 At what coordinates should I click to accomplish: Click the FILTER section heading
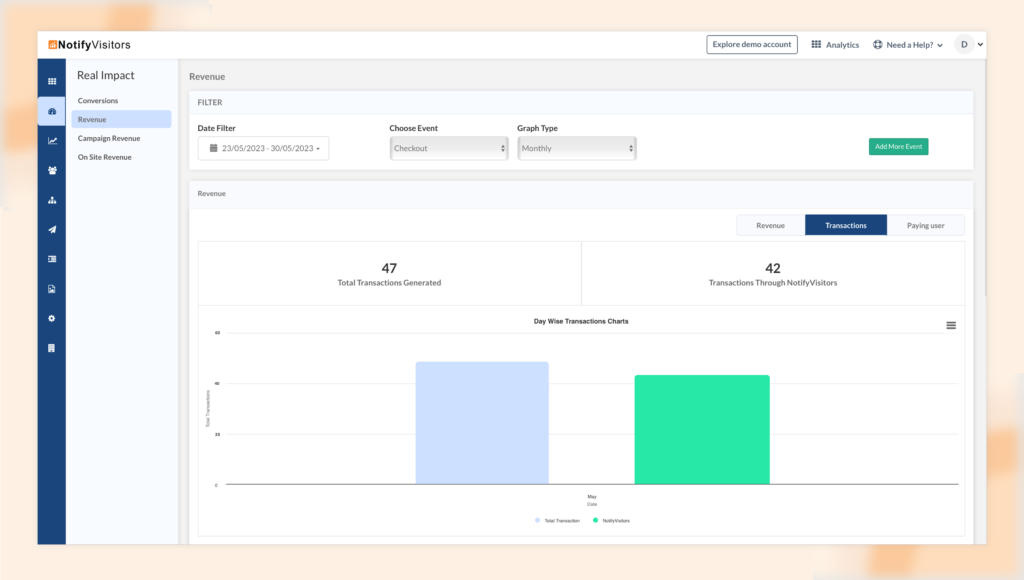coord(210,103)
